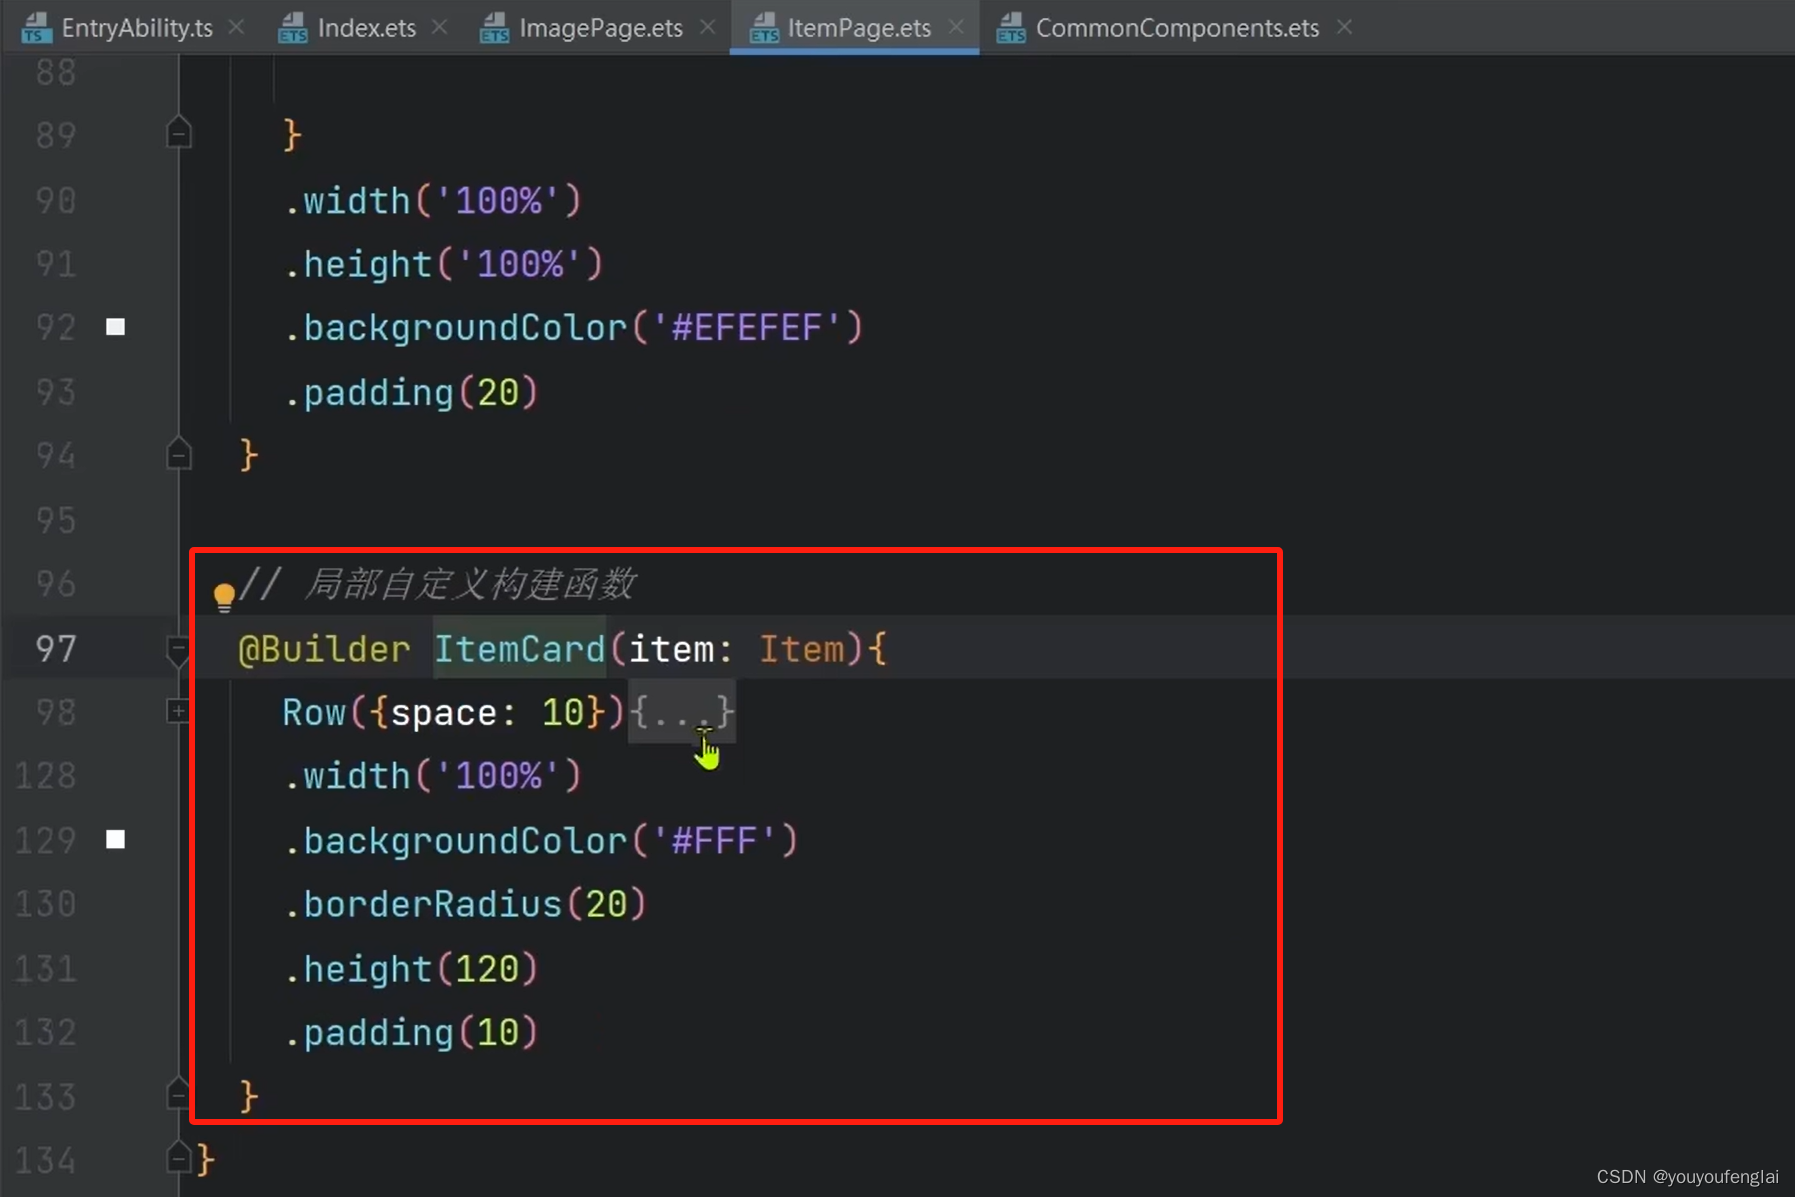Click the .backgroundColor('#EFEFEF') code line
Image resolution: width=1795 pixels, height=1197 pixels.
pos(573,327)
